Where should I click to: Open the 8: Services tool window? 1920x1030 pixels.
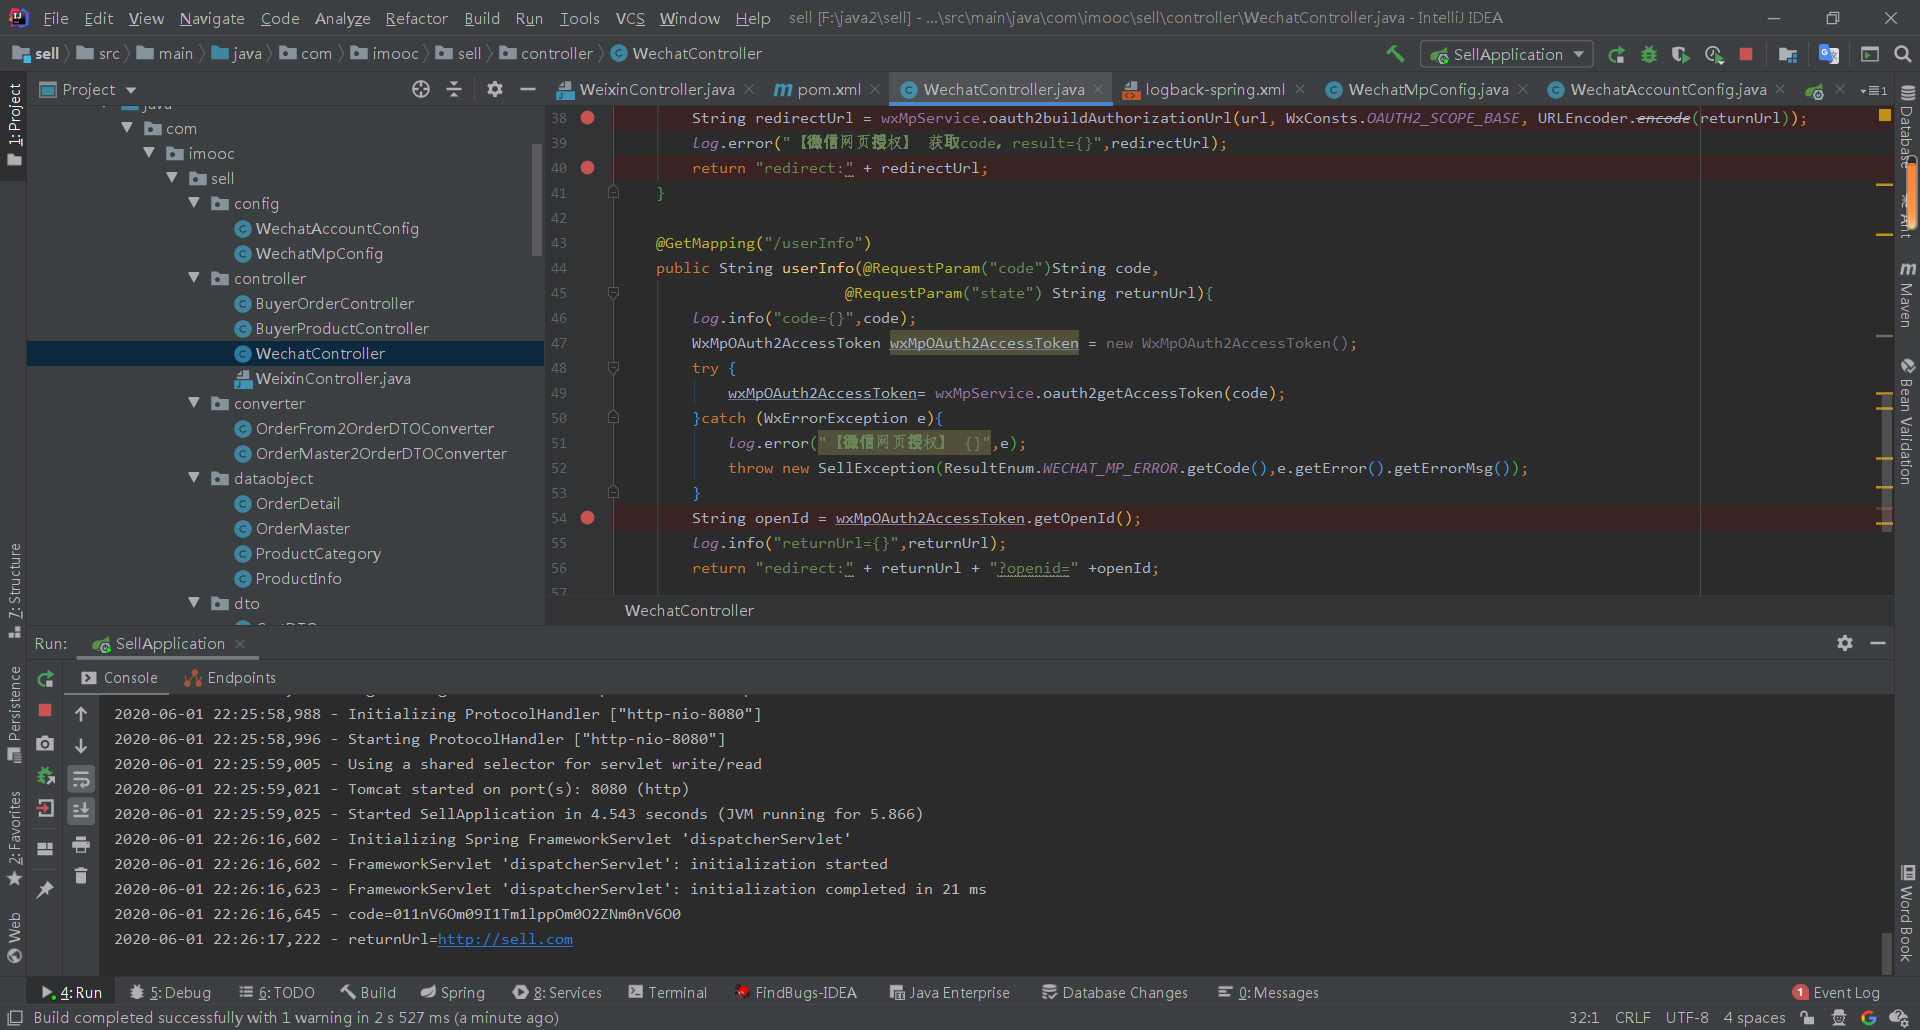tap(557, 992)
